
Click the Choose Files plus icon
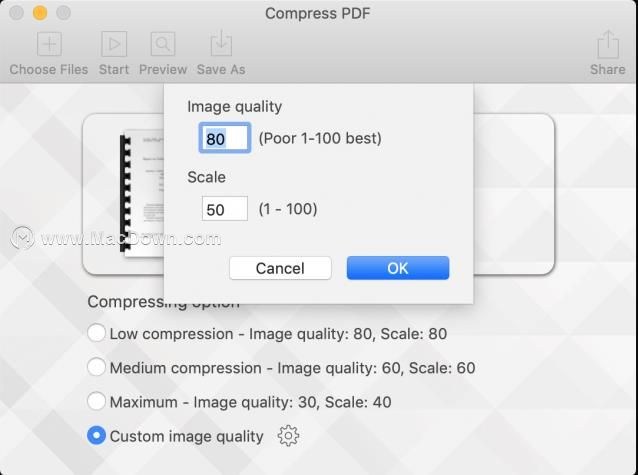(x=49, y=44)
